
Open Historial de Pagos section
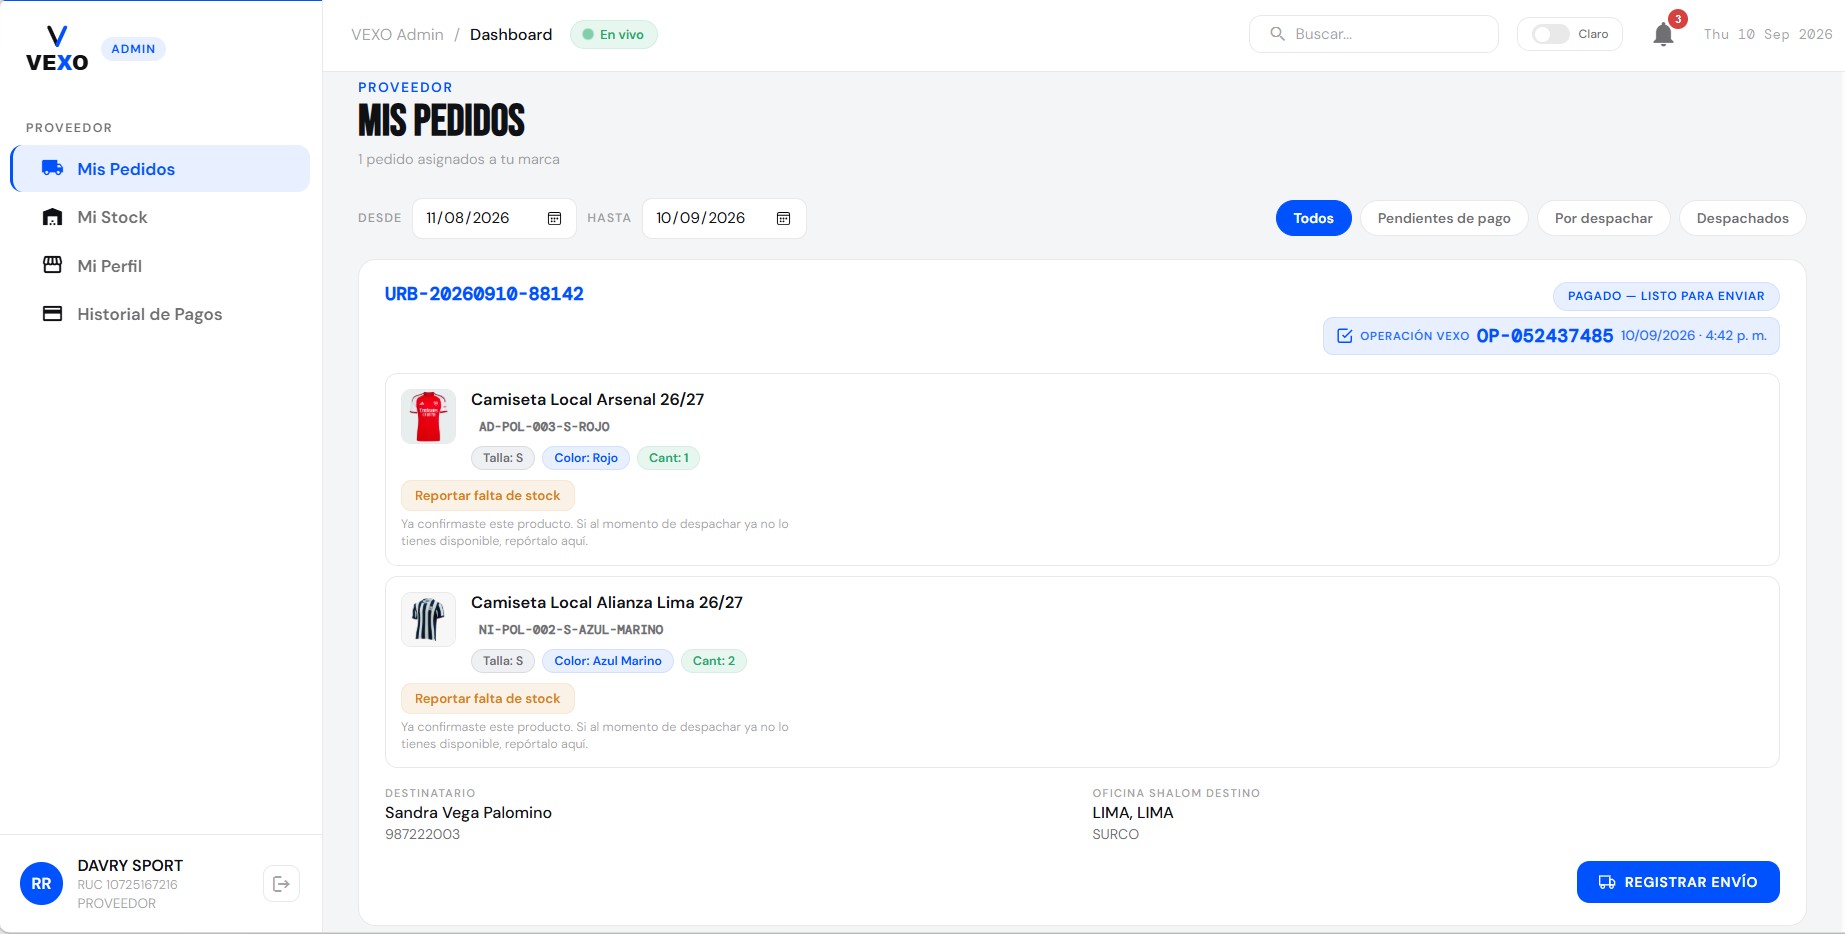coord(161,314)
